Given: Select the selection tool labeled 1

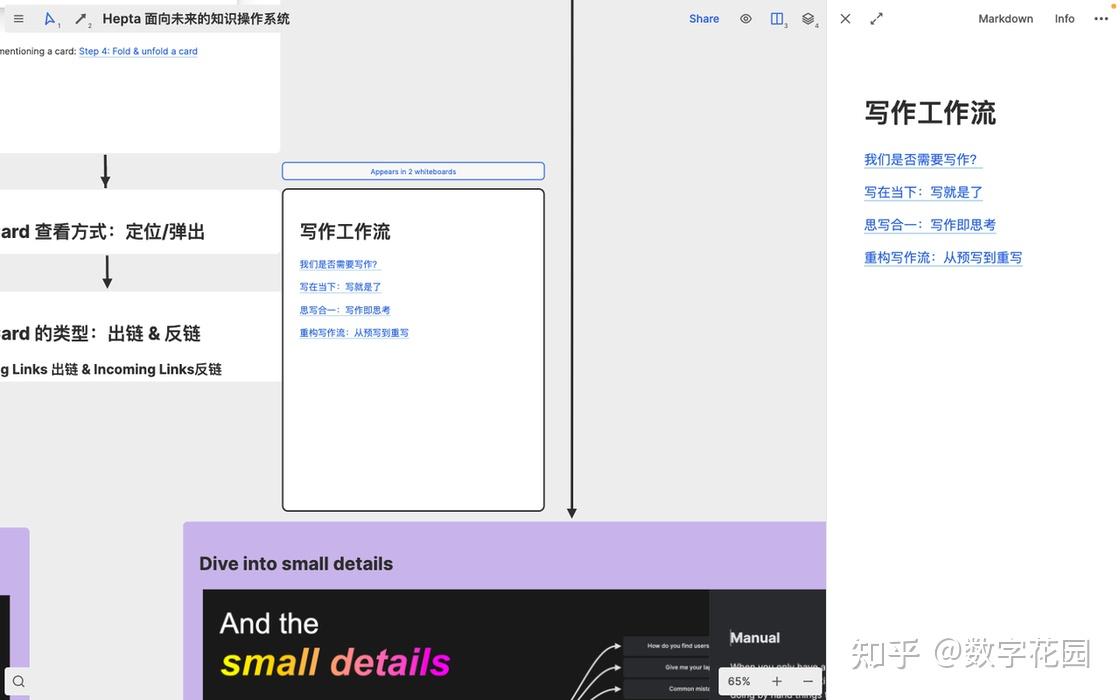Looking at the screenshot, I should [x=48, y=17].
